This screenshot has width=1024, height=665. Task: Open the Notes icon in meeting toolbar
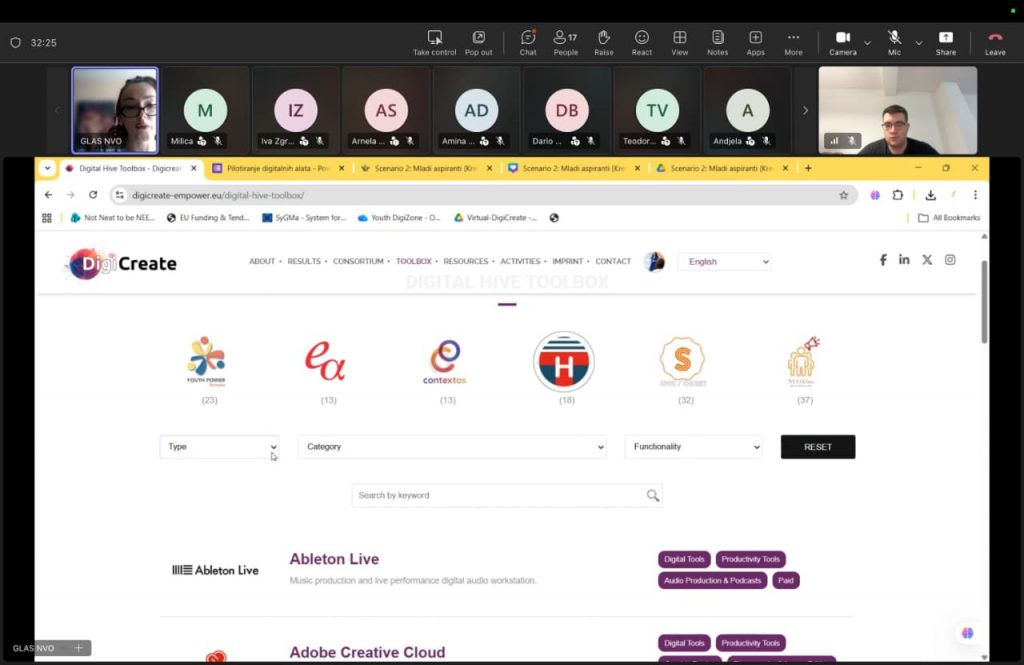[x=717, y=39]
